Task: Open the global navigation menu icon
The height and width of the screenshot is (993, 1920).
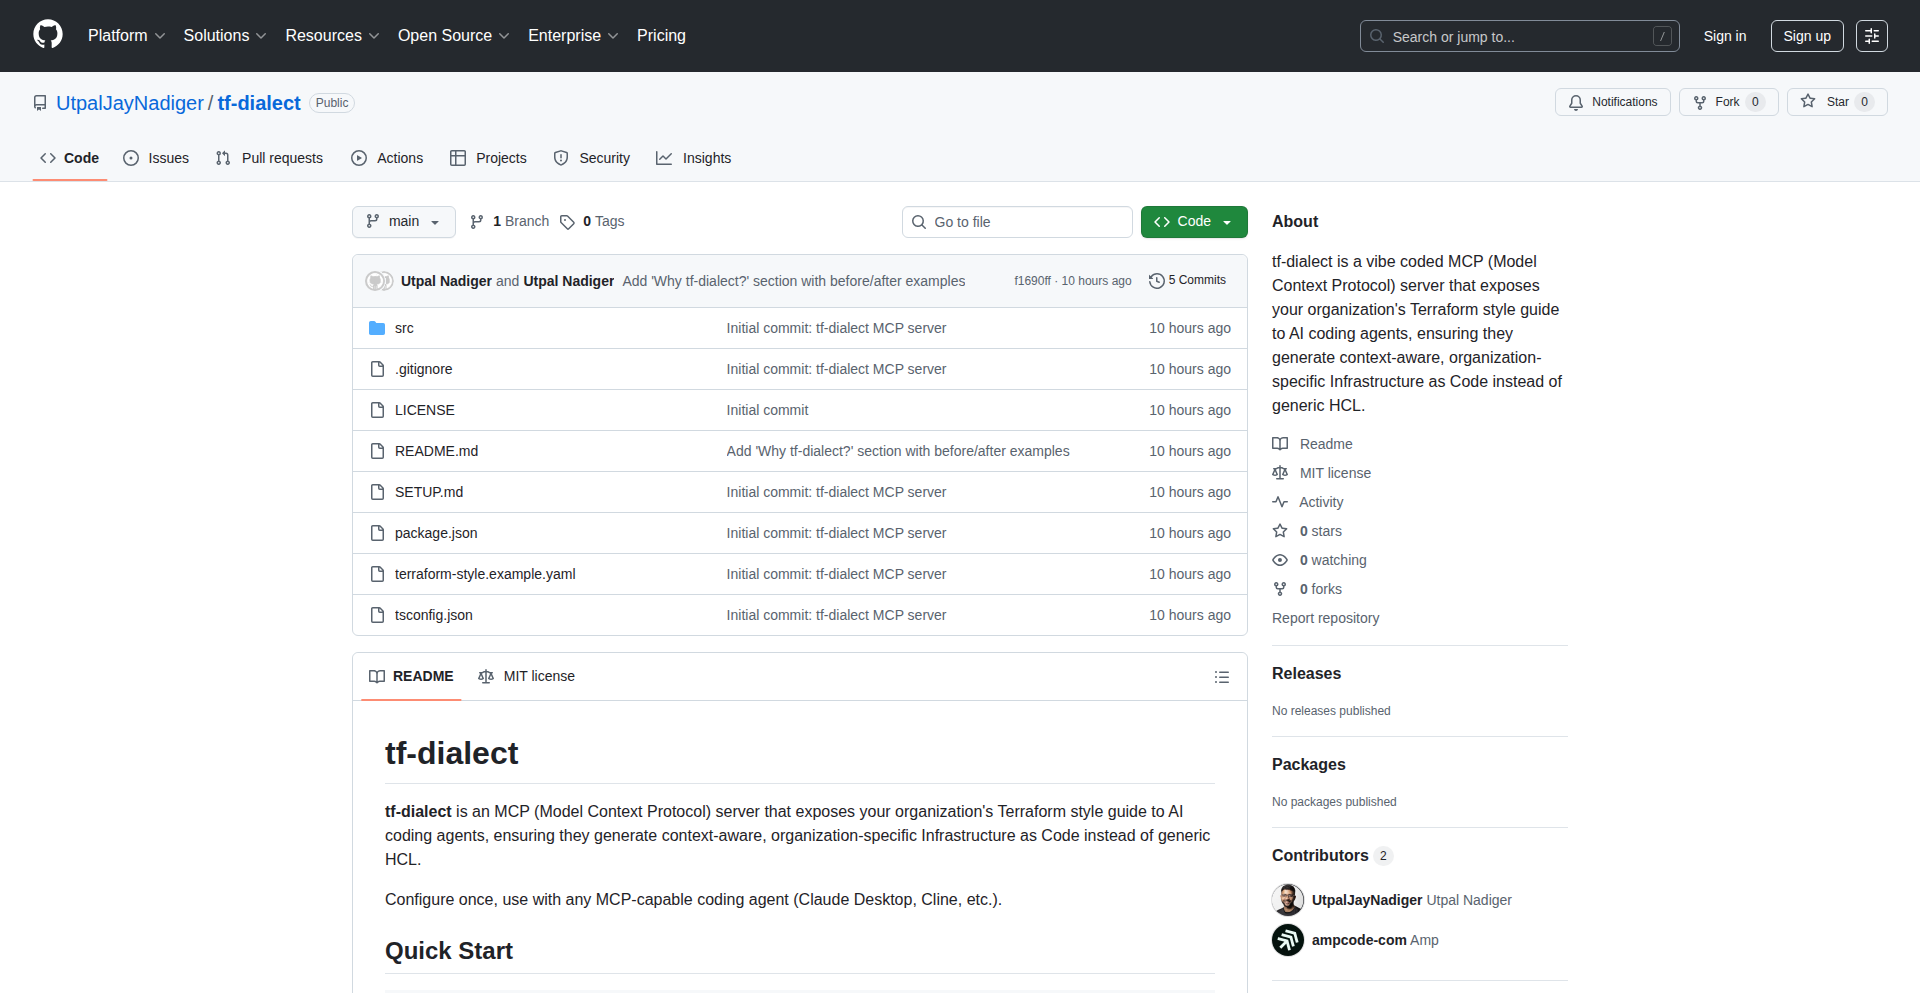Action: (1871, 36)
